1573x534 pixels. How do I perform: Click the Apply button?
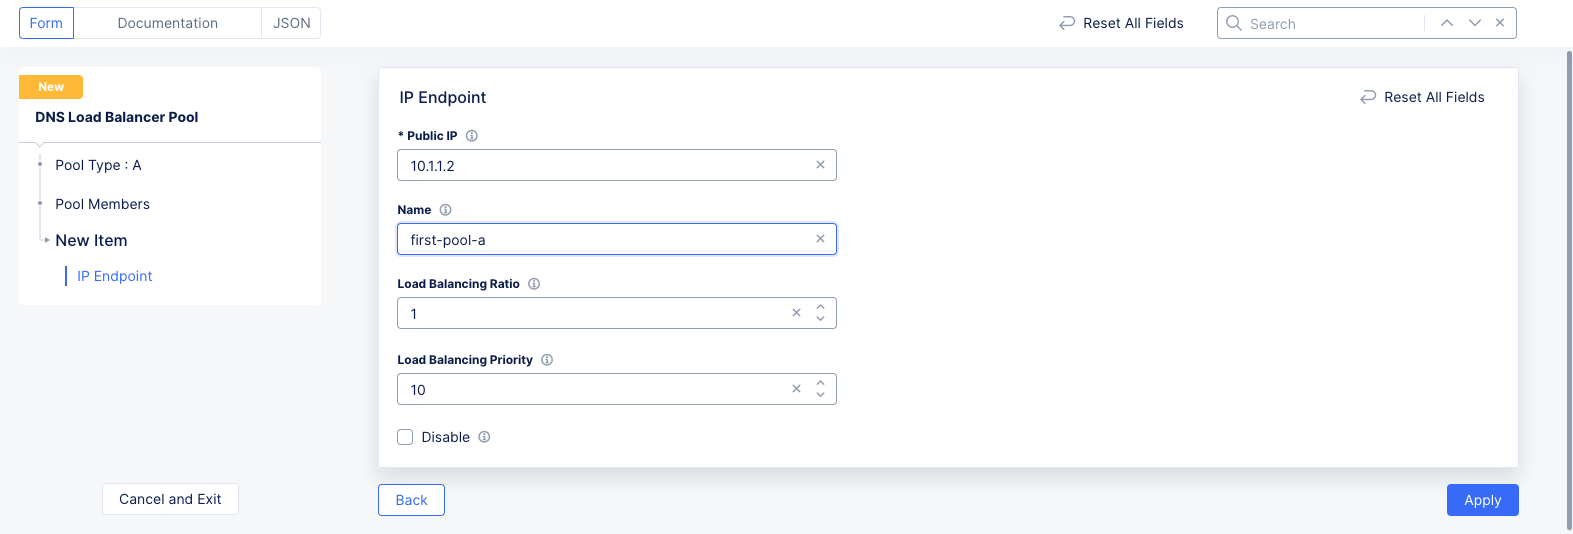tap(1482, 500)
